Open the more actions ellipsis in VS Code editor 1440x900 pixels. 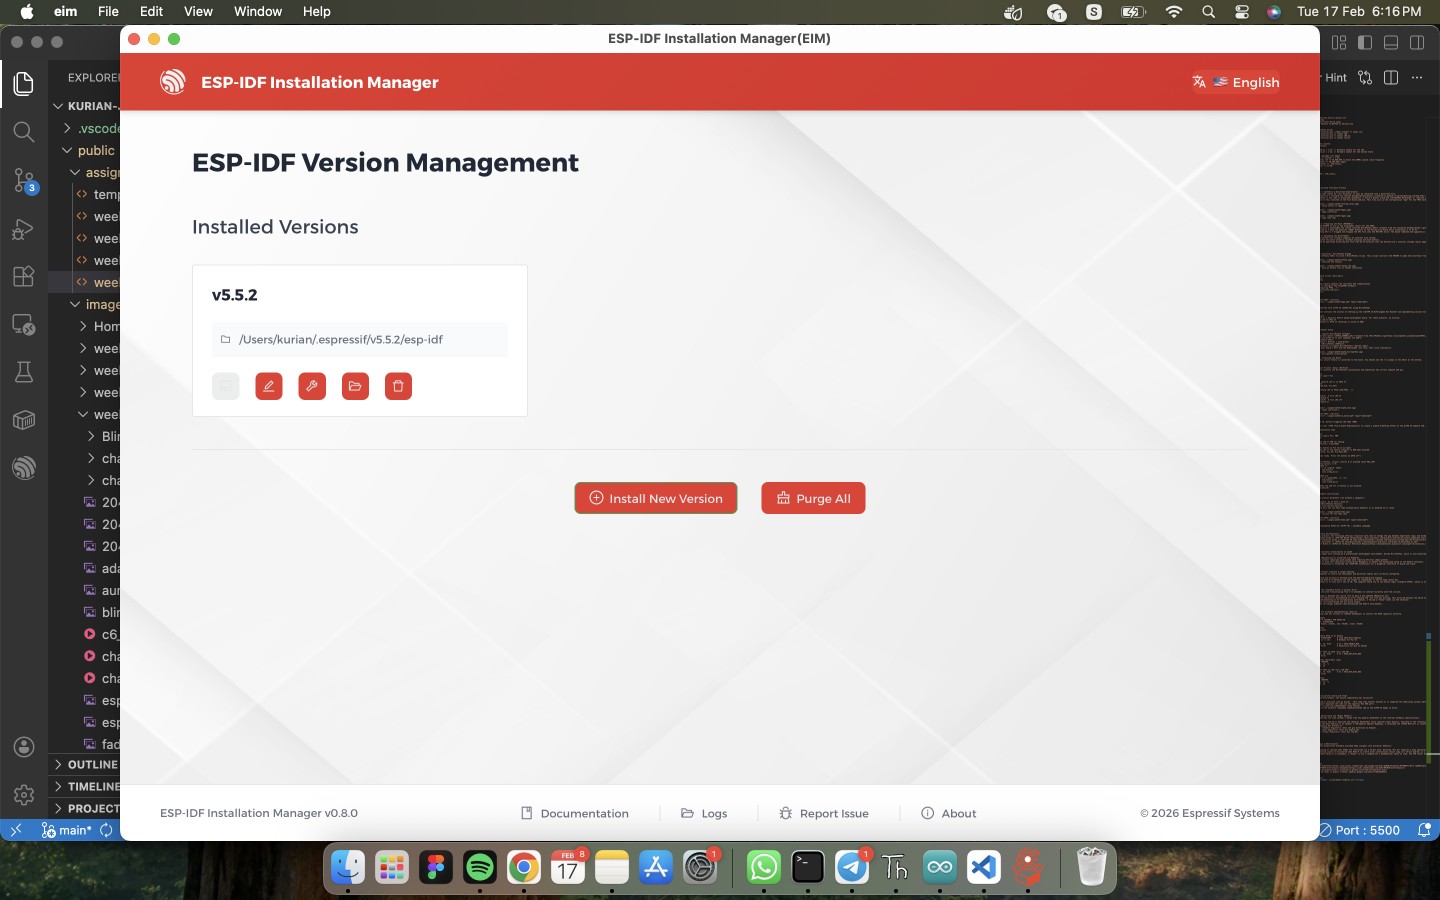pos(1417,77)
